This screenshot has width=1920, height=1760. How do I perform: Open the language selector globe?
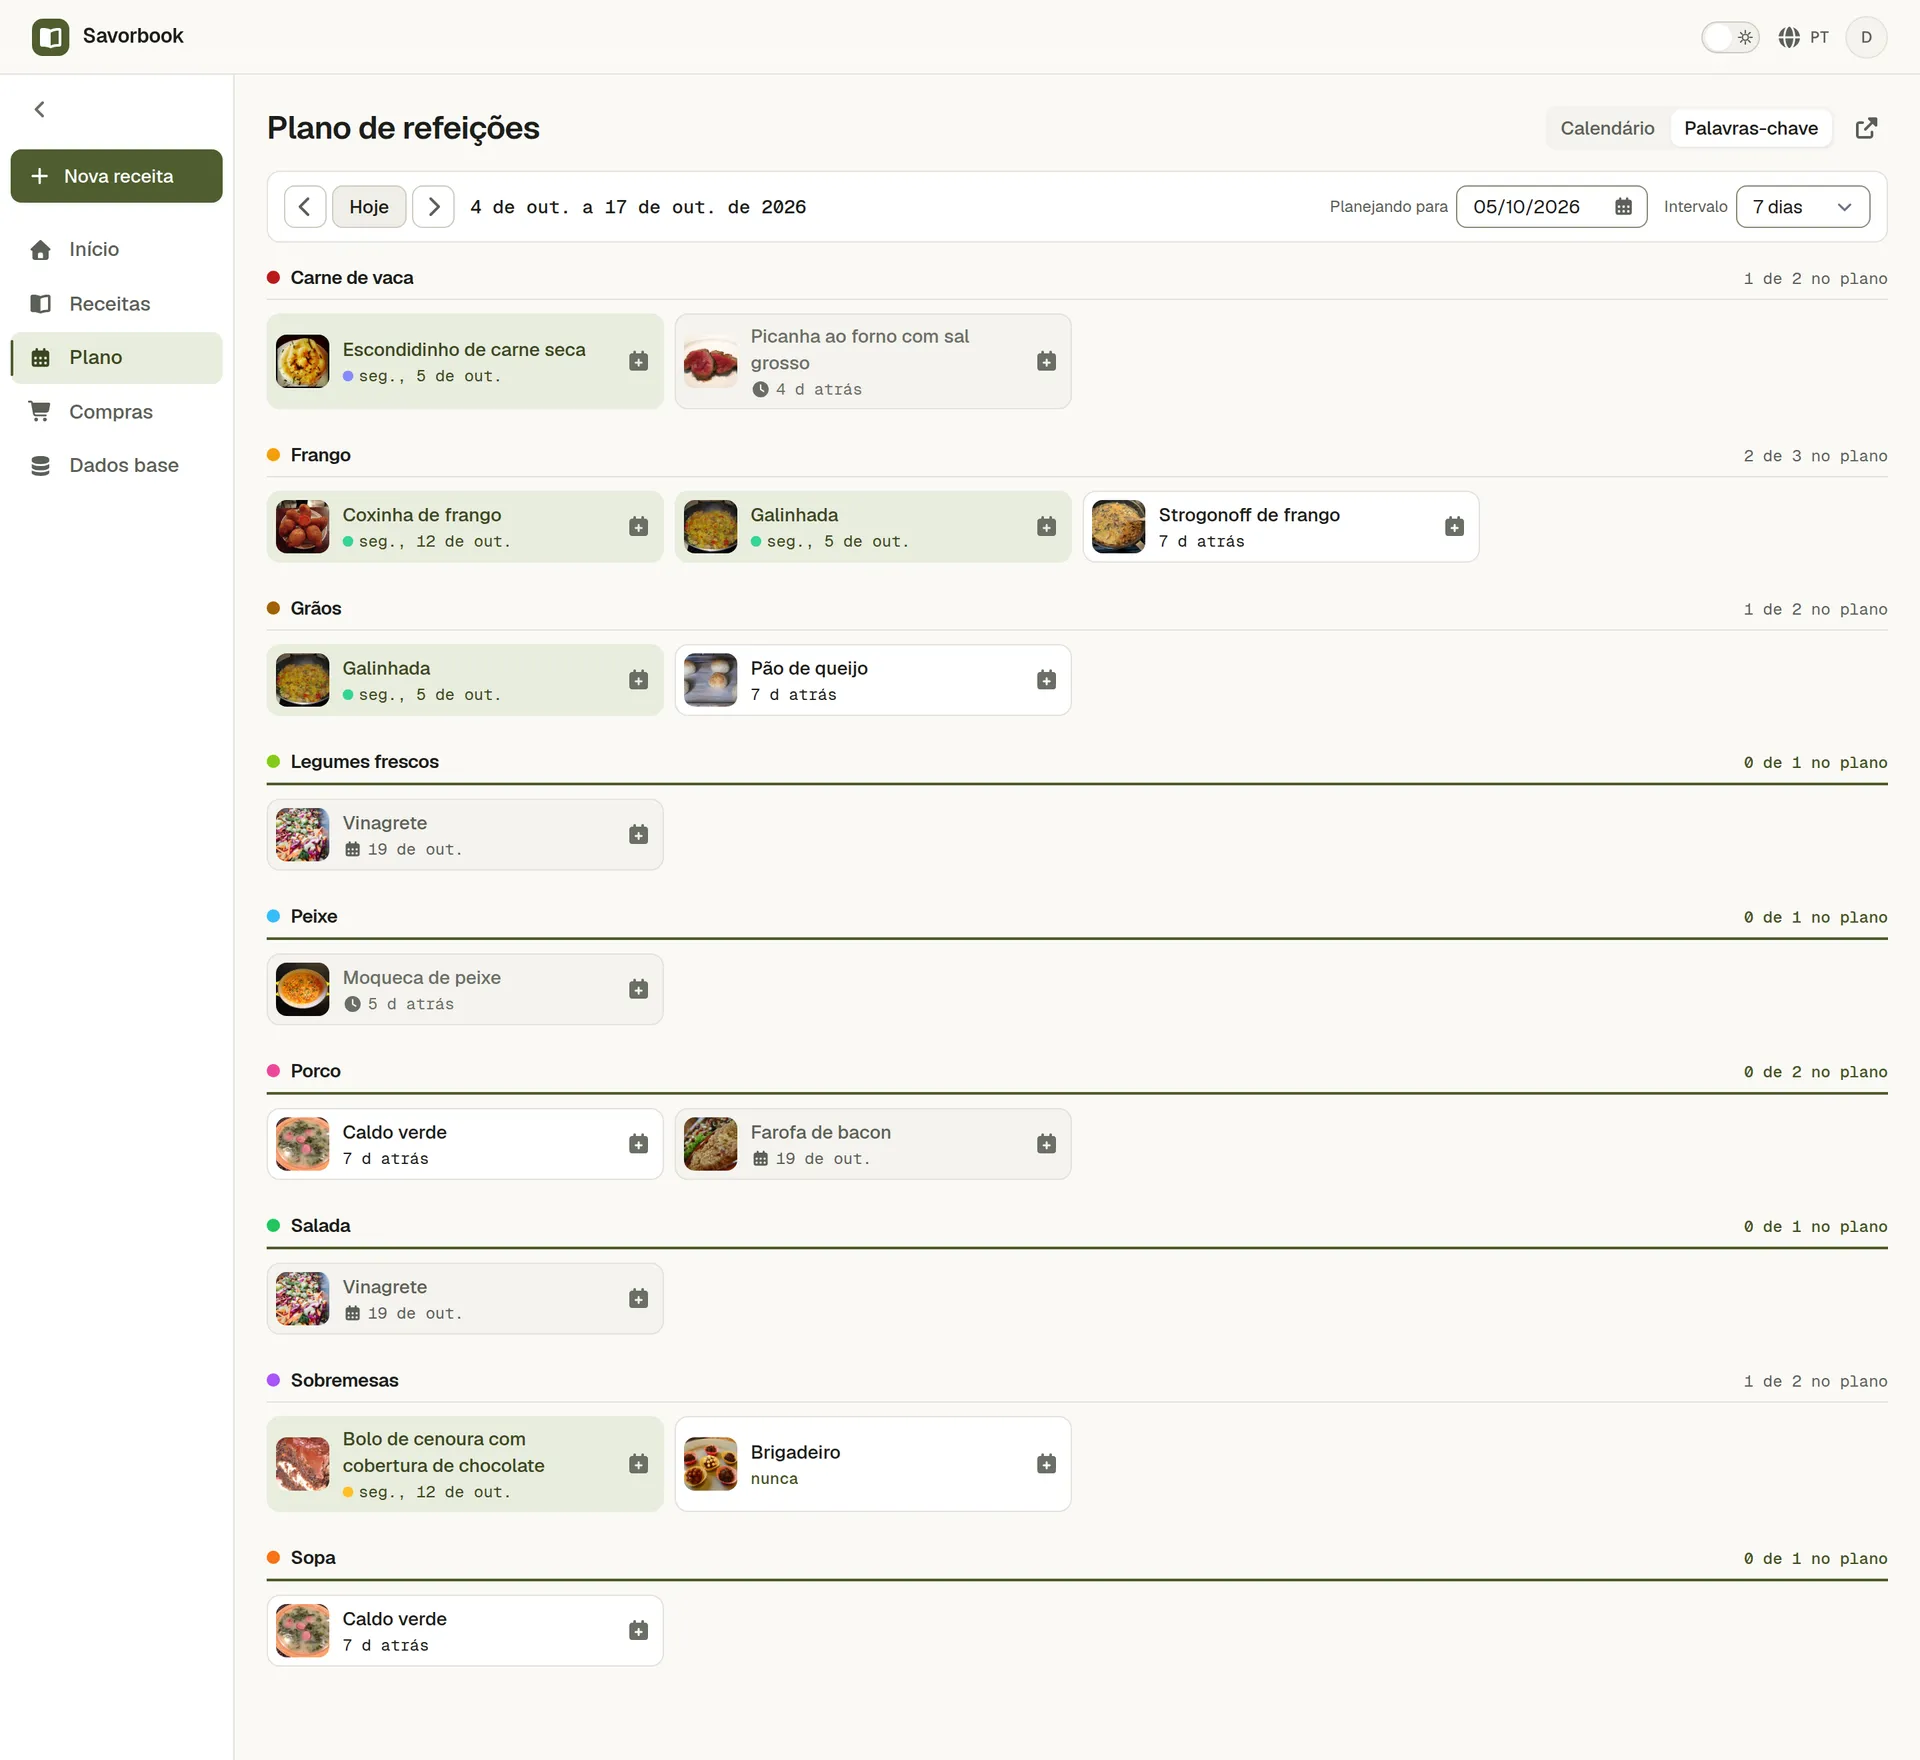(1789, 37)
